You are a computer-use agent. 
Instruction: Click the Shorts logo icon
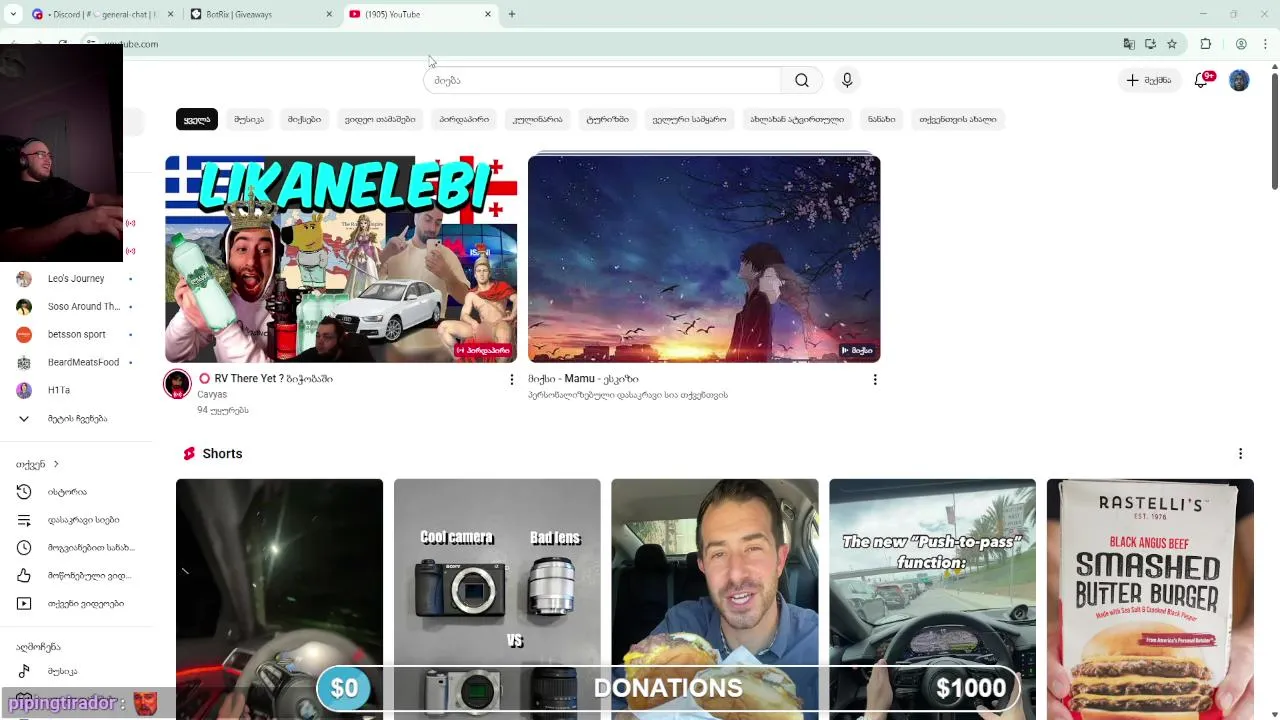(189, 454)
